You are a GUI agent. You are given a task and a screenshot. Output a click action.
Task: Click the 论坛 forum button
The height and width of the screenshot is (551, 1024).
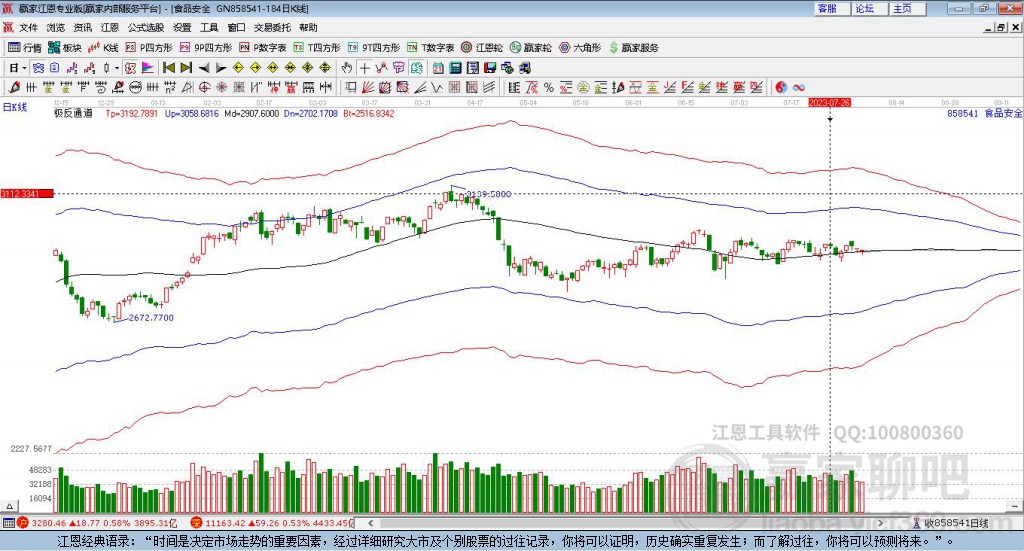coord(864,8)
